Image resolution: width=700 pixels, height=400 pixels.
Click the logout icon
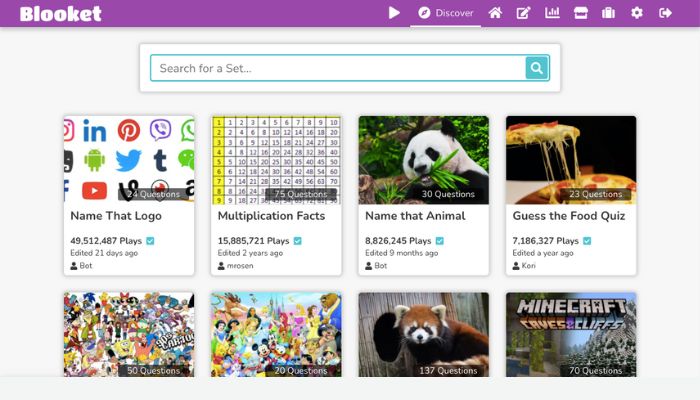pos(666,12)
